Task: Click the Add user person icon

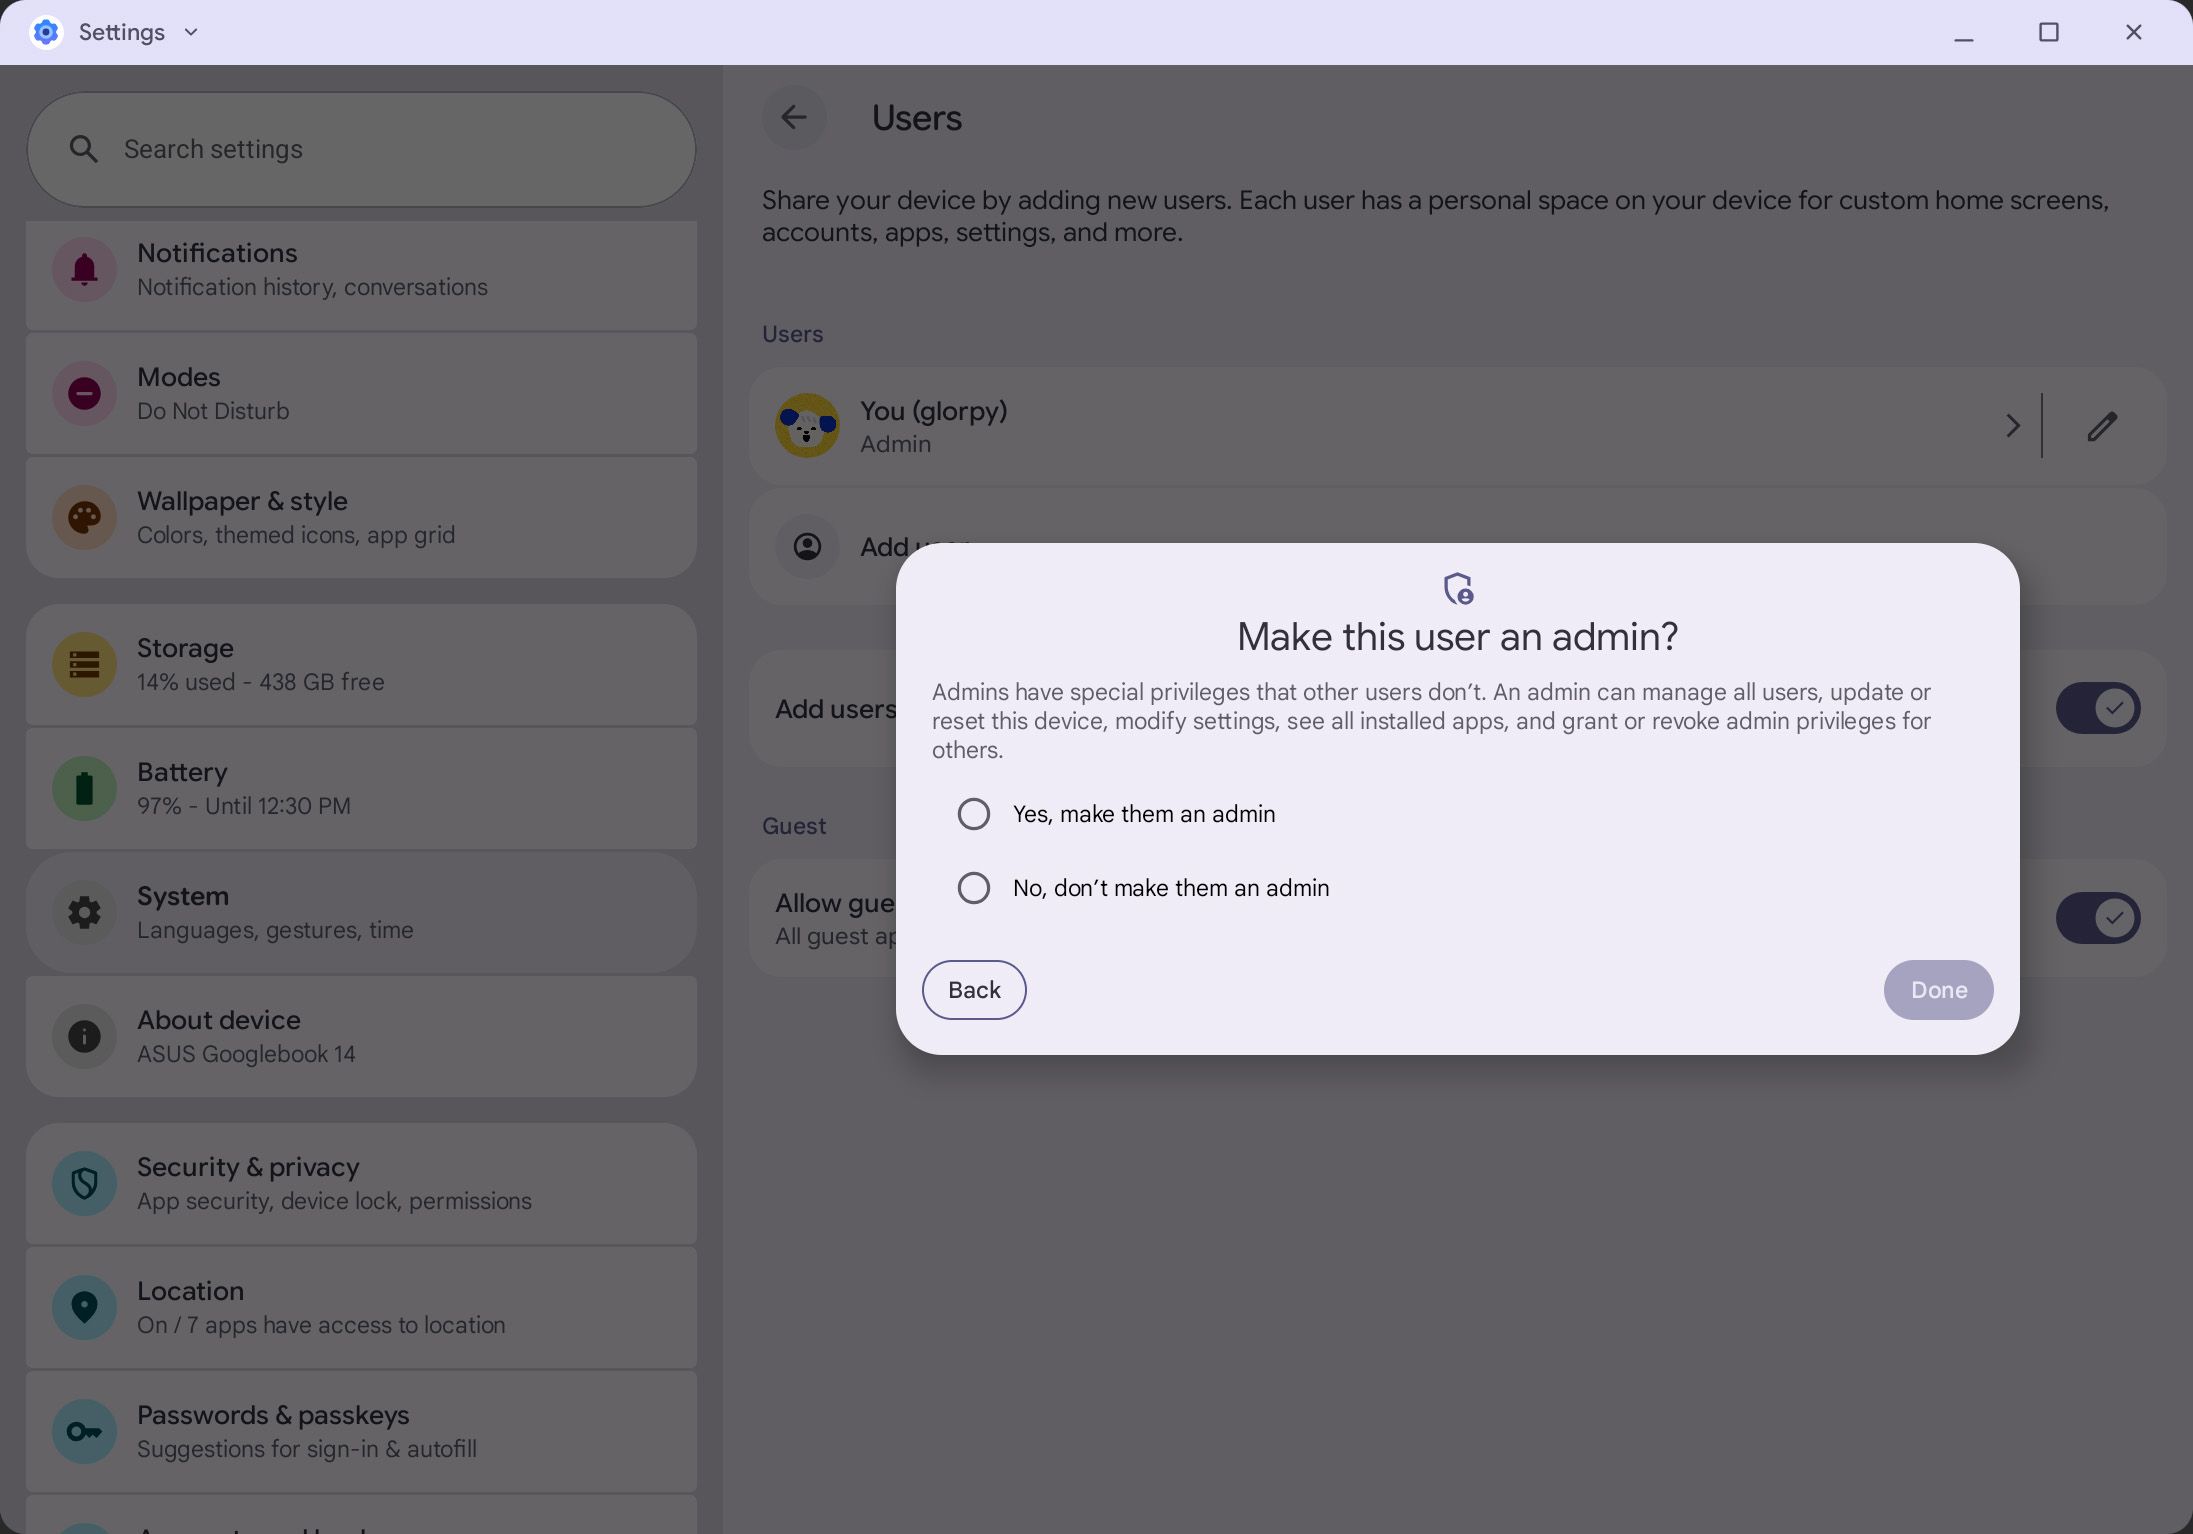Action: pyautogui.click(x=807, y=546)
